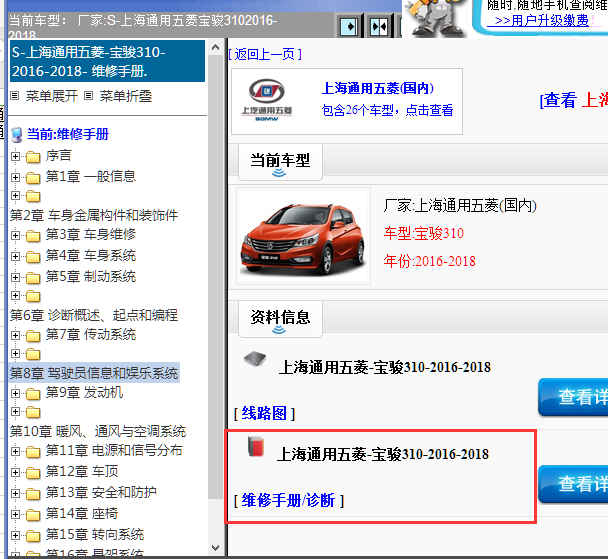Click 查看详 button for wiring diagram
The width and height of the screenshot is (608, 559).
(x=573, y=397)
